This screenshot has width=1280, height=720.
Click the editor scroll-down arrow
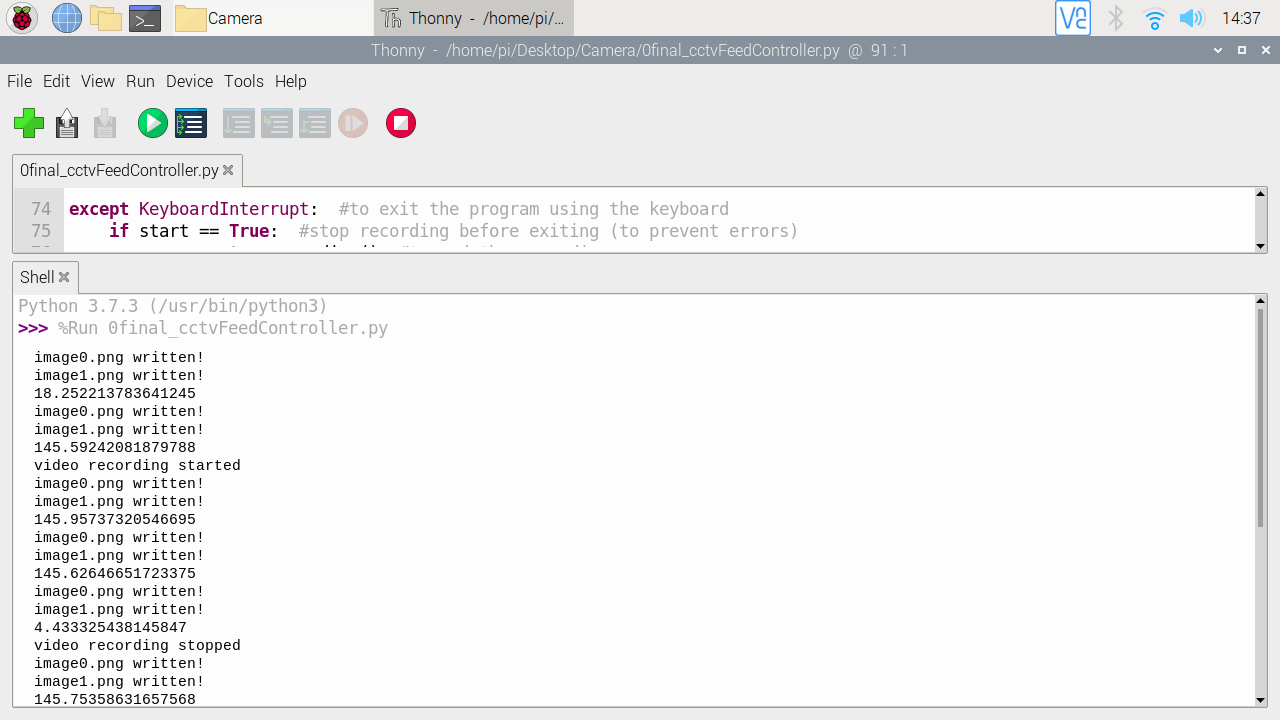[1261, 246]
